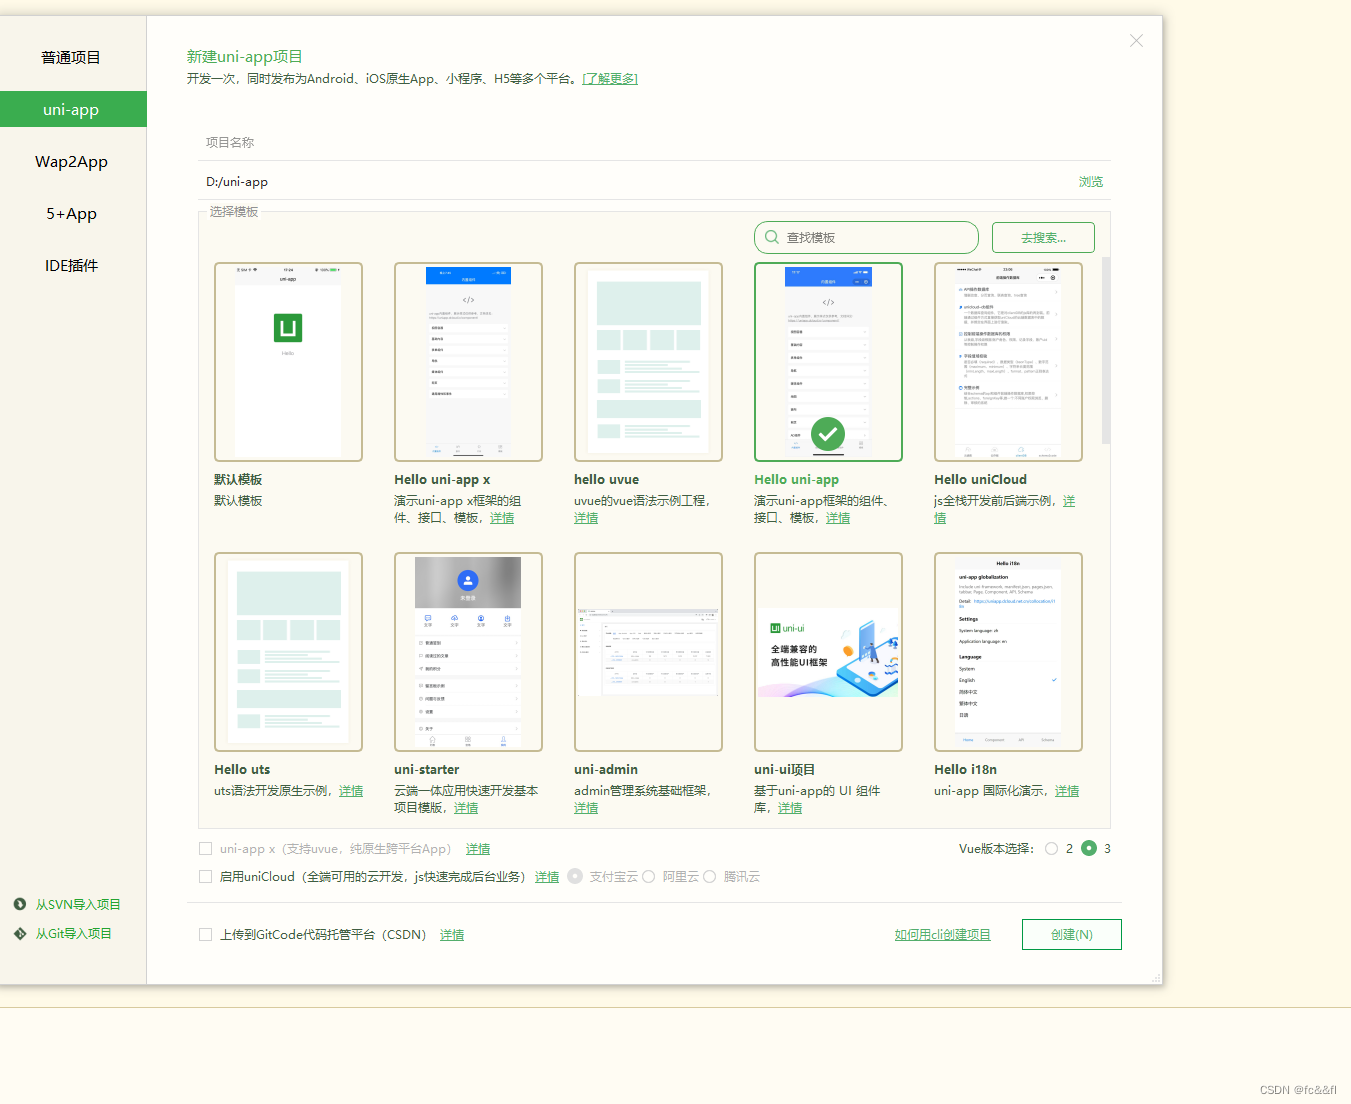The image size is (1351, 1104).
Task: Switch to the 5+App tab
Action: click(71, 213)
